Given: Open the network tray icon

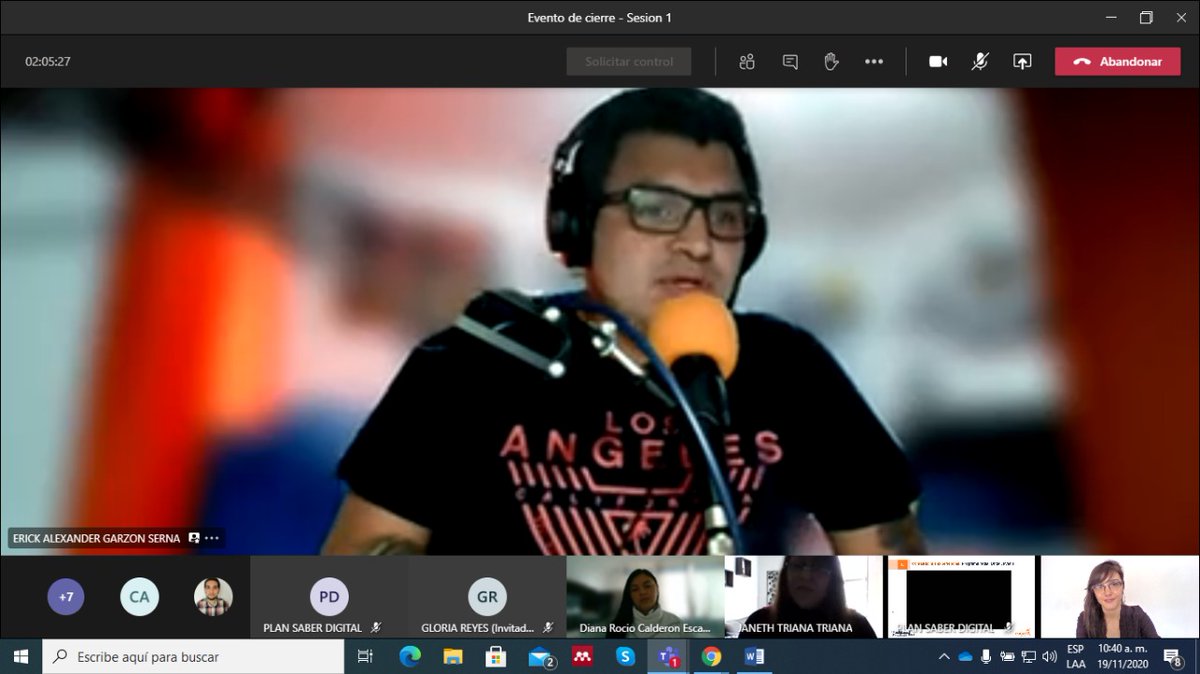Looking at the screenshot, I should [x=1028, y=657].
